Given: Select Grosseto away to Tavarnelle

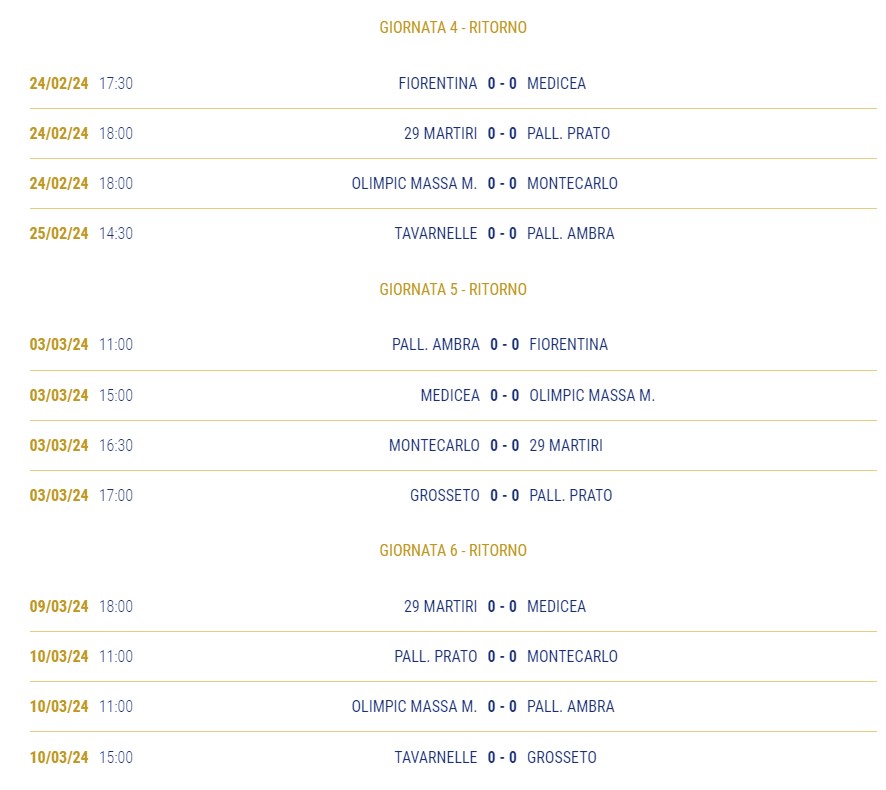Looking at the screenshot, I should [x=562, y=757].
